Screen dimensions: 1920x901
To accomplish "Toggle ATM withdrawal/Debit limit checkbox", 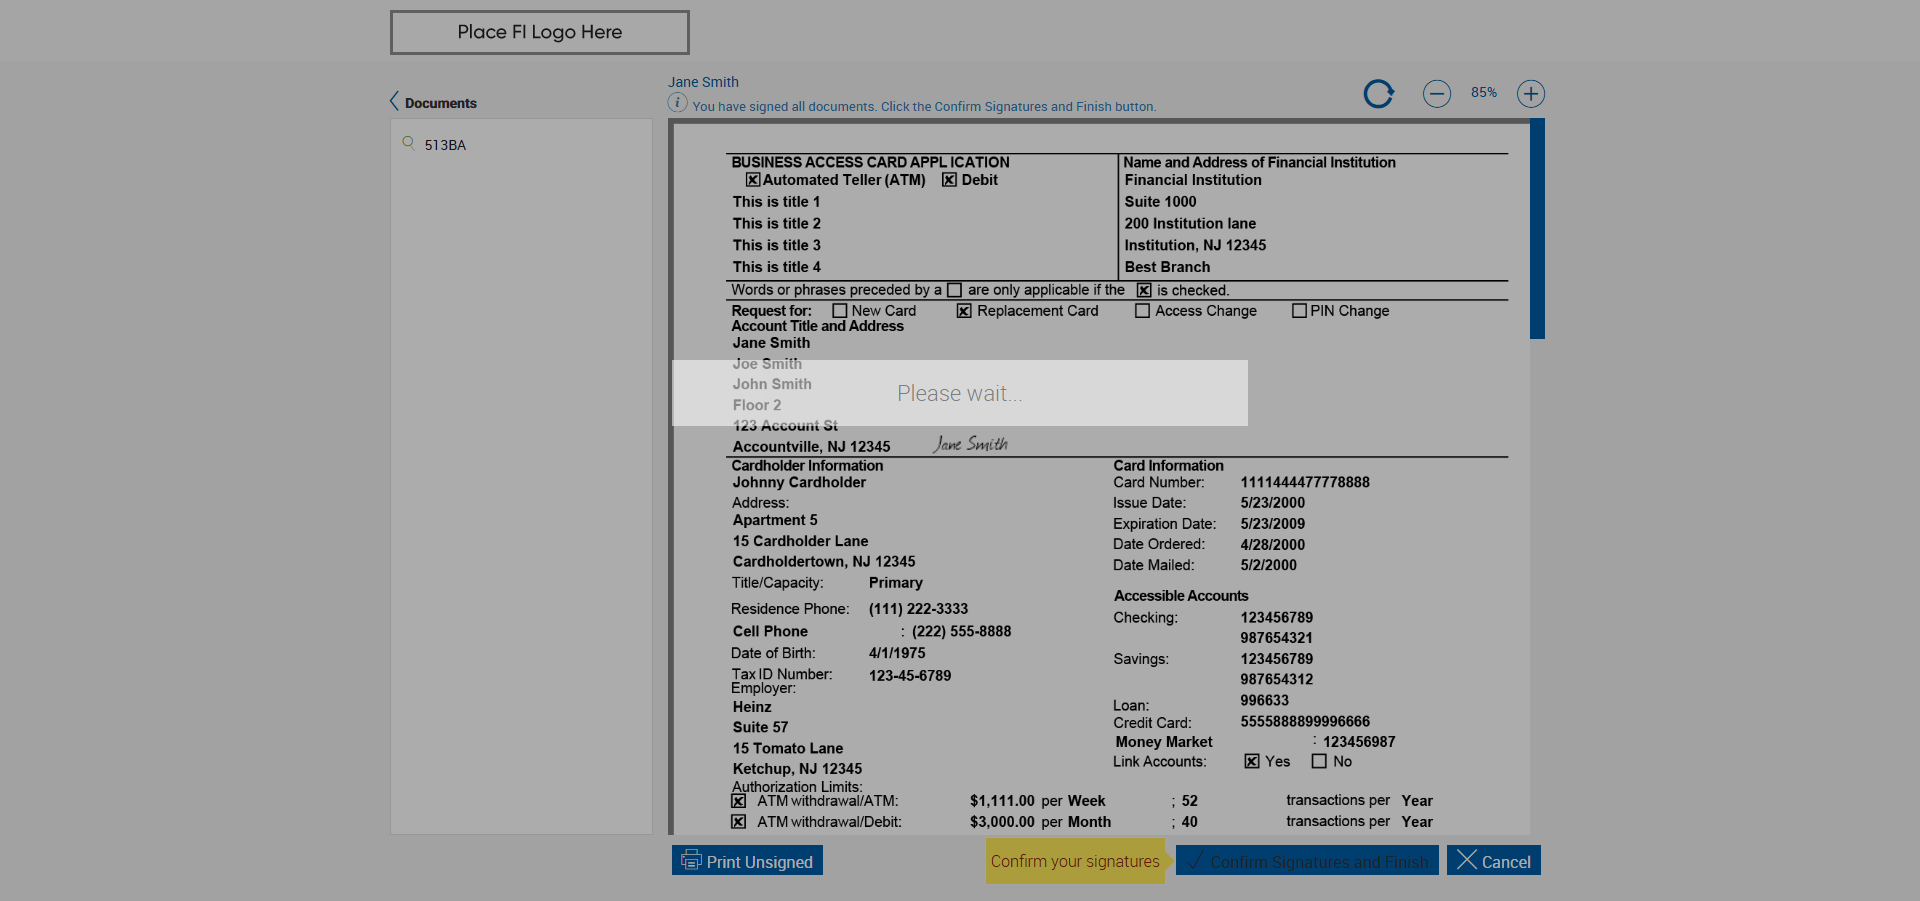I will tap(738, 822).
